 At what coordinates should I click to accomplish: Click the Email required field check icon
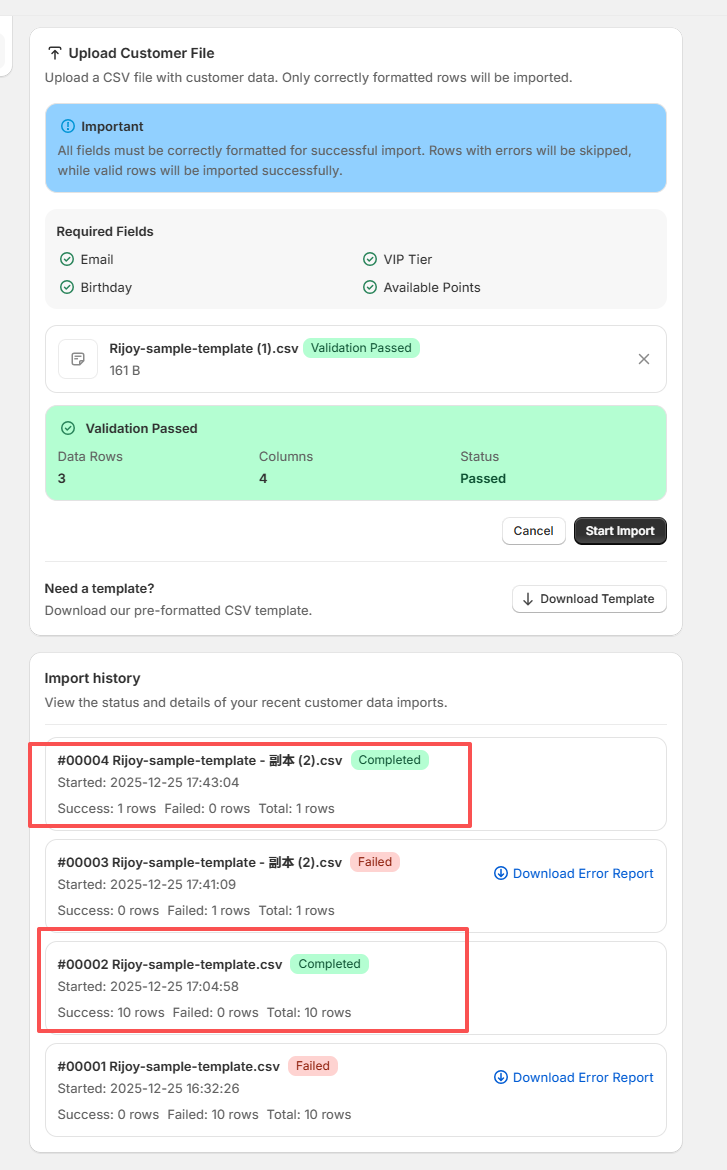click(x=67, y=259)
